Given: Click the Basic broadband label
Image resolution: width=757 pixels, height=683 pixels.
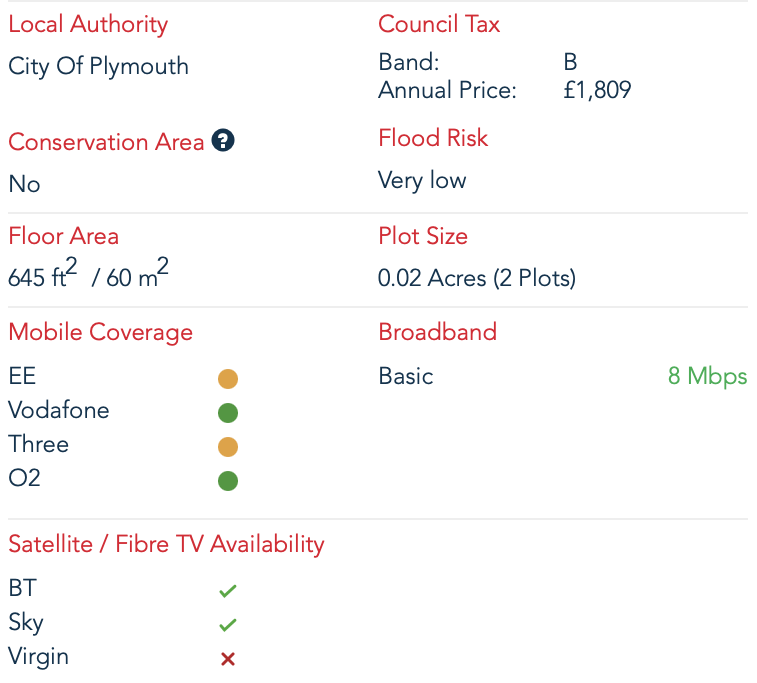Looking at the screenshot, I should coord(406,376).
